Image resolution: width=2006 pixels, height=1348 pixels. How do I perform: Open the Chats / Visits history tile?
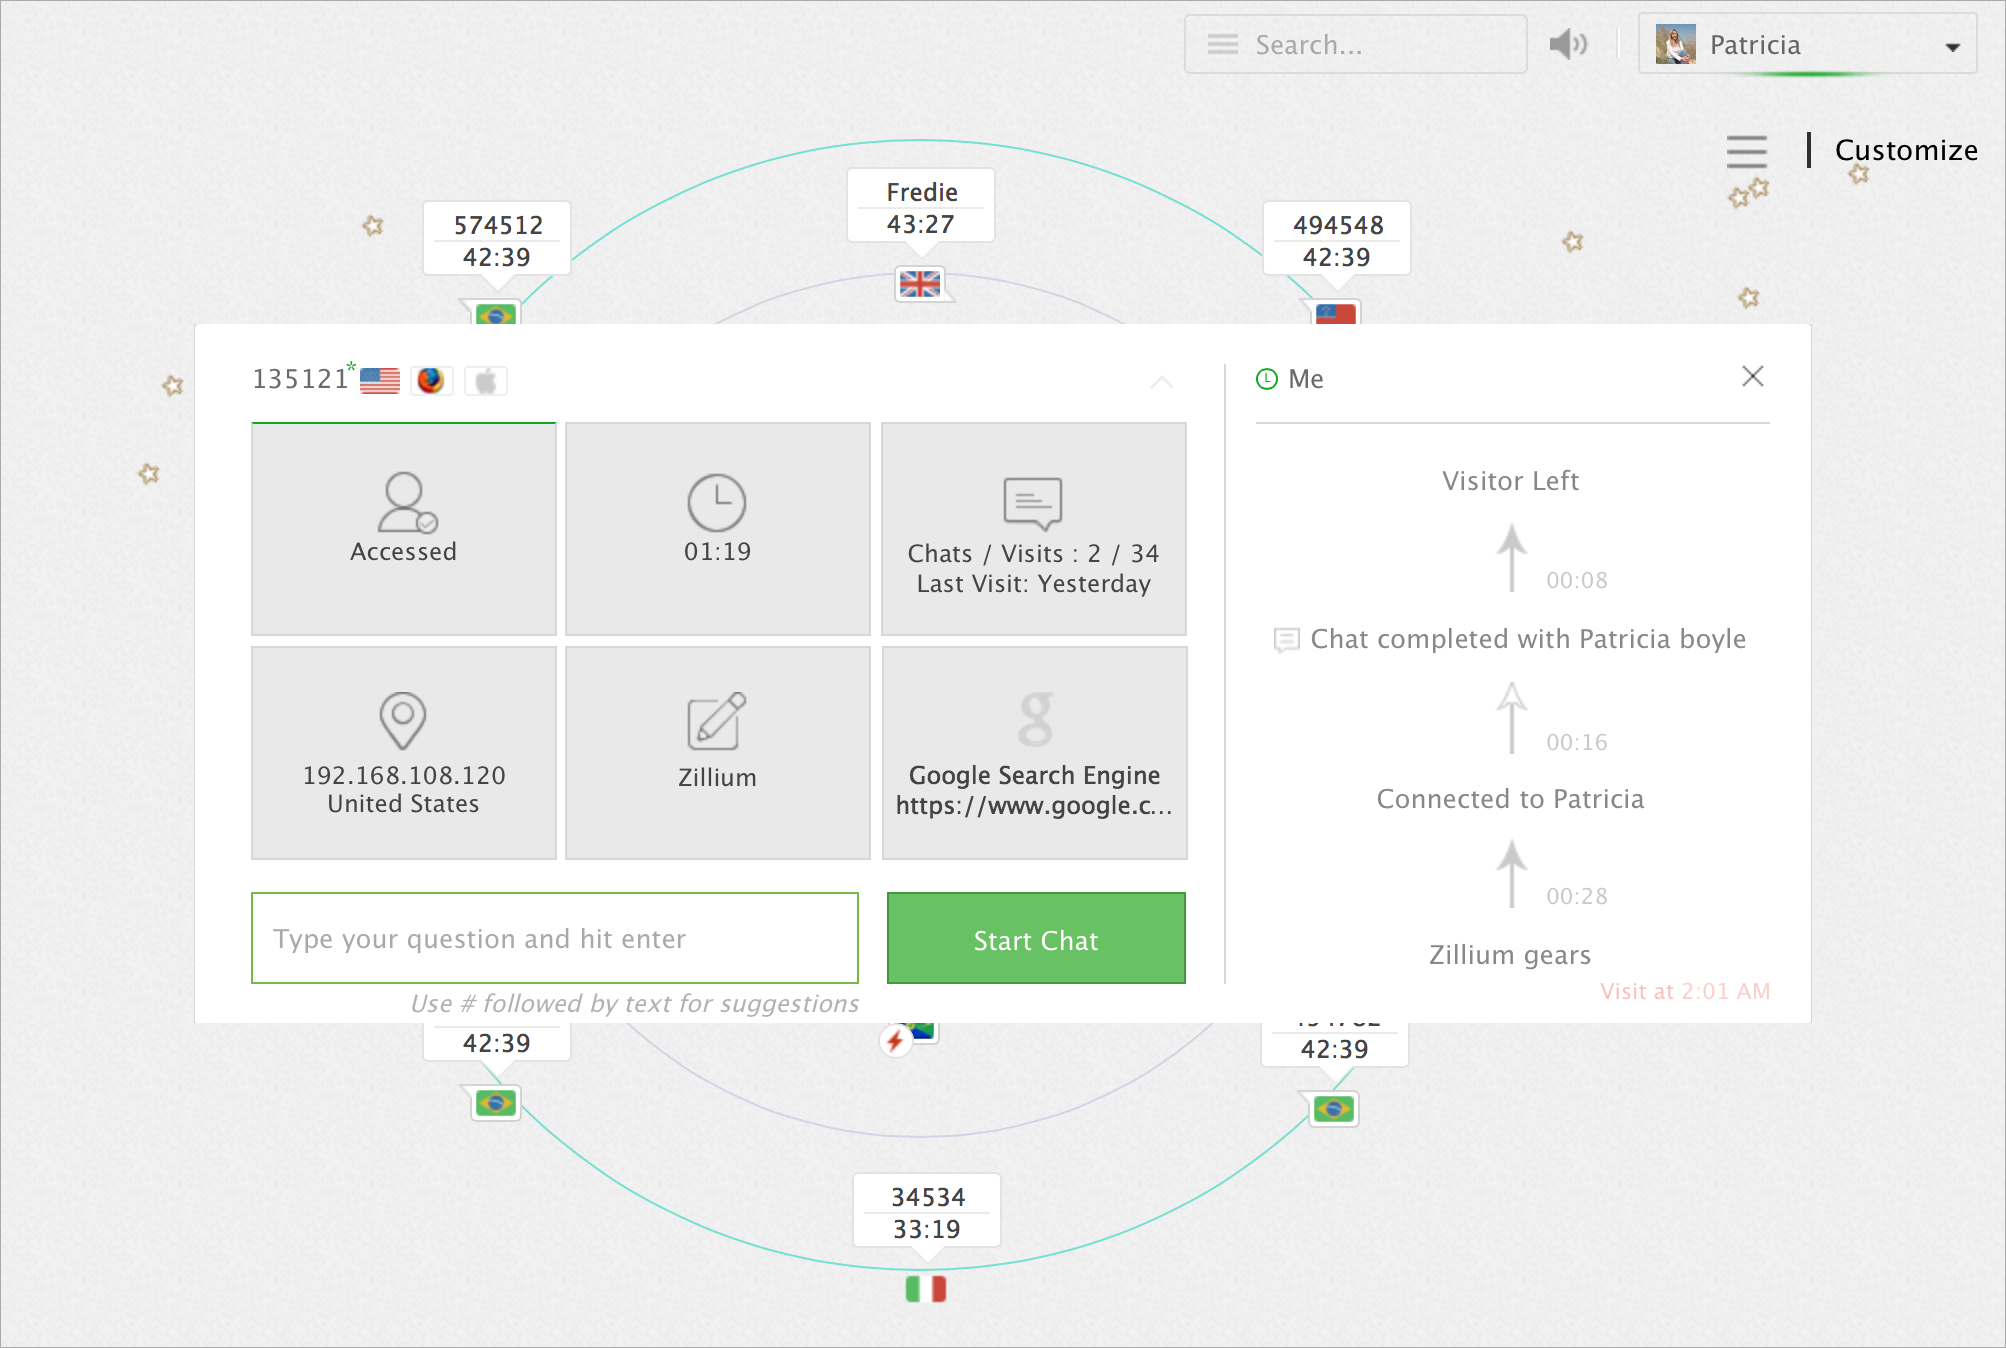[x=1033, y=528]
